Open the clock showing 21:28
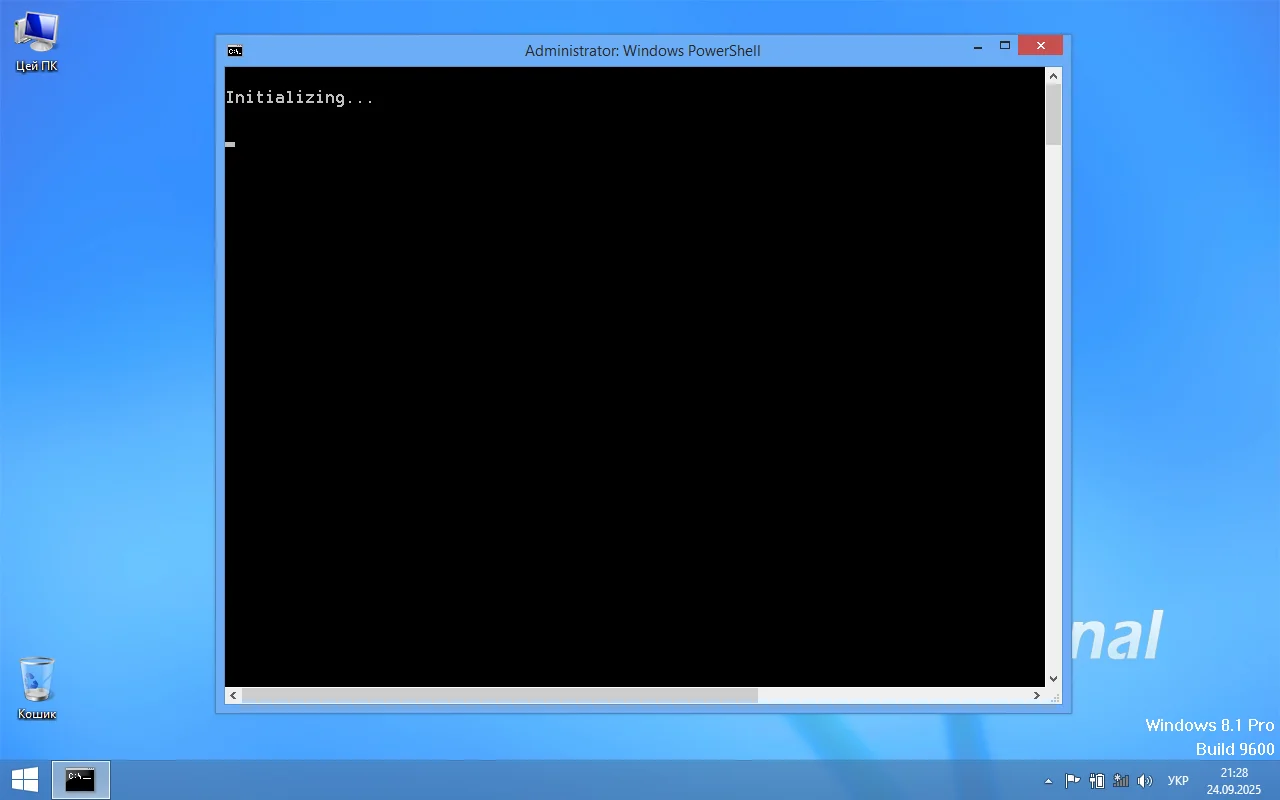Image resolution: width=1280 pixels, height=800 pixels. [x=1233, y=780]
